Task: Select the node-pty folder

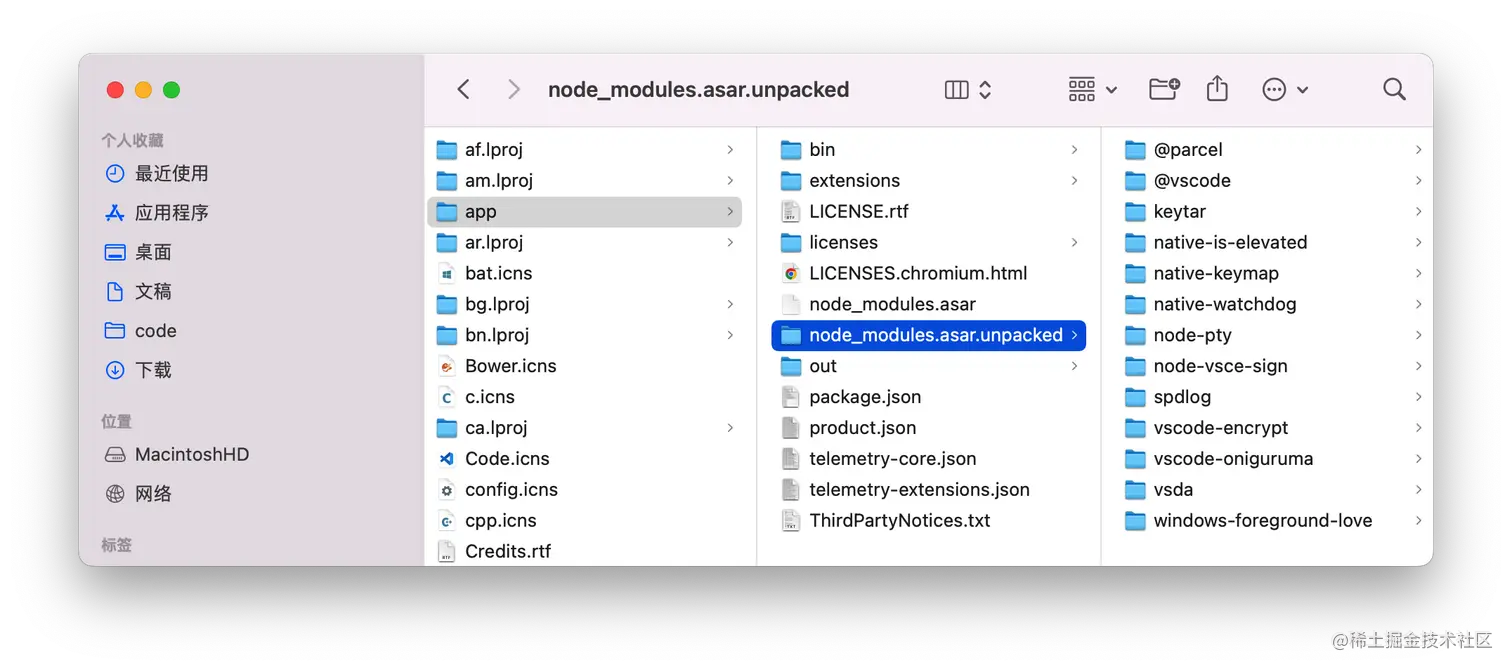Action: pyautogui.click(x=1190, y=335)
